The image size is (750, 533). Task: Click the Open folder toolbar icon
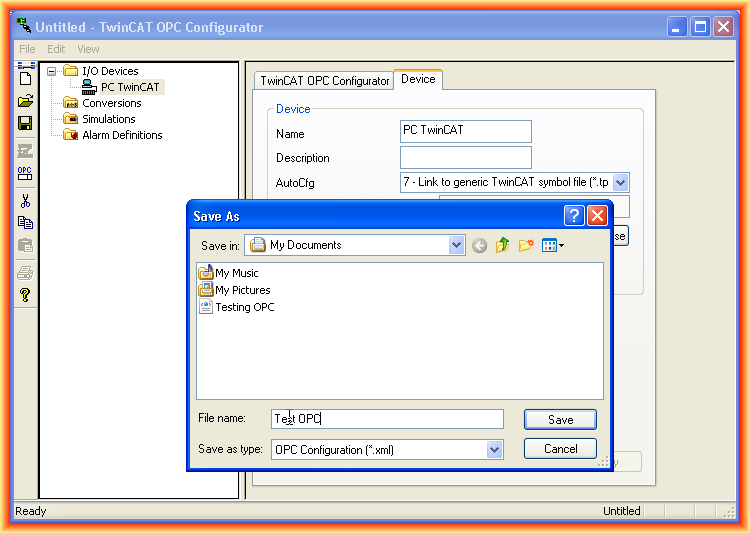click(x=25, y=101)
